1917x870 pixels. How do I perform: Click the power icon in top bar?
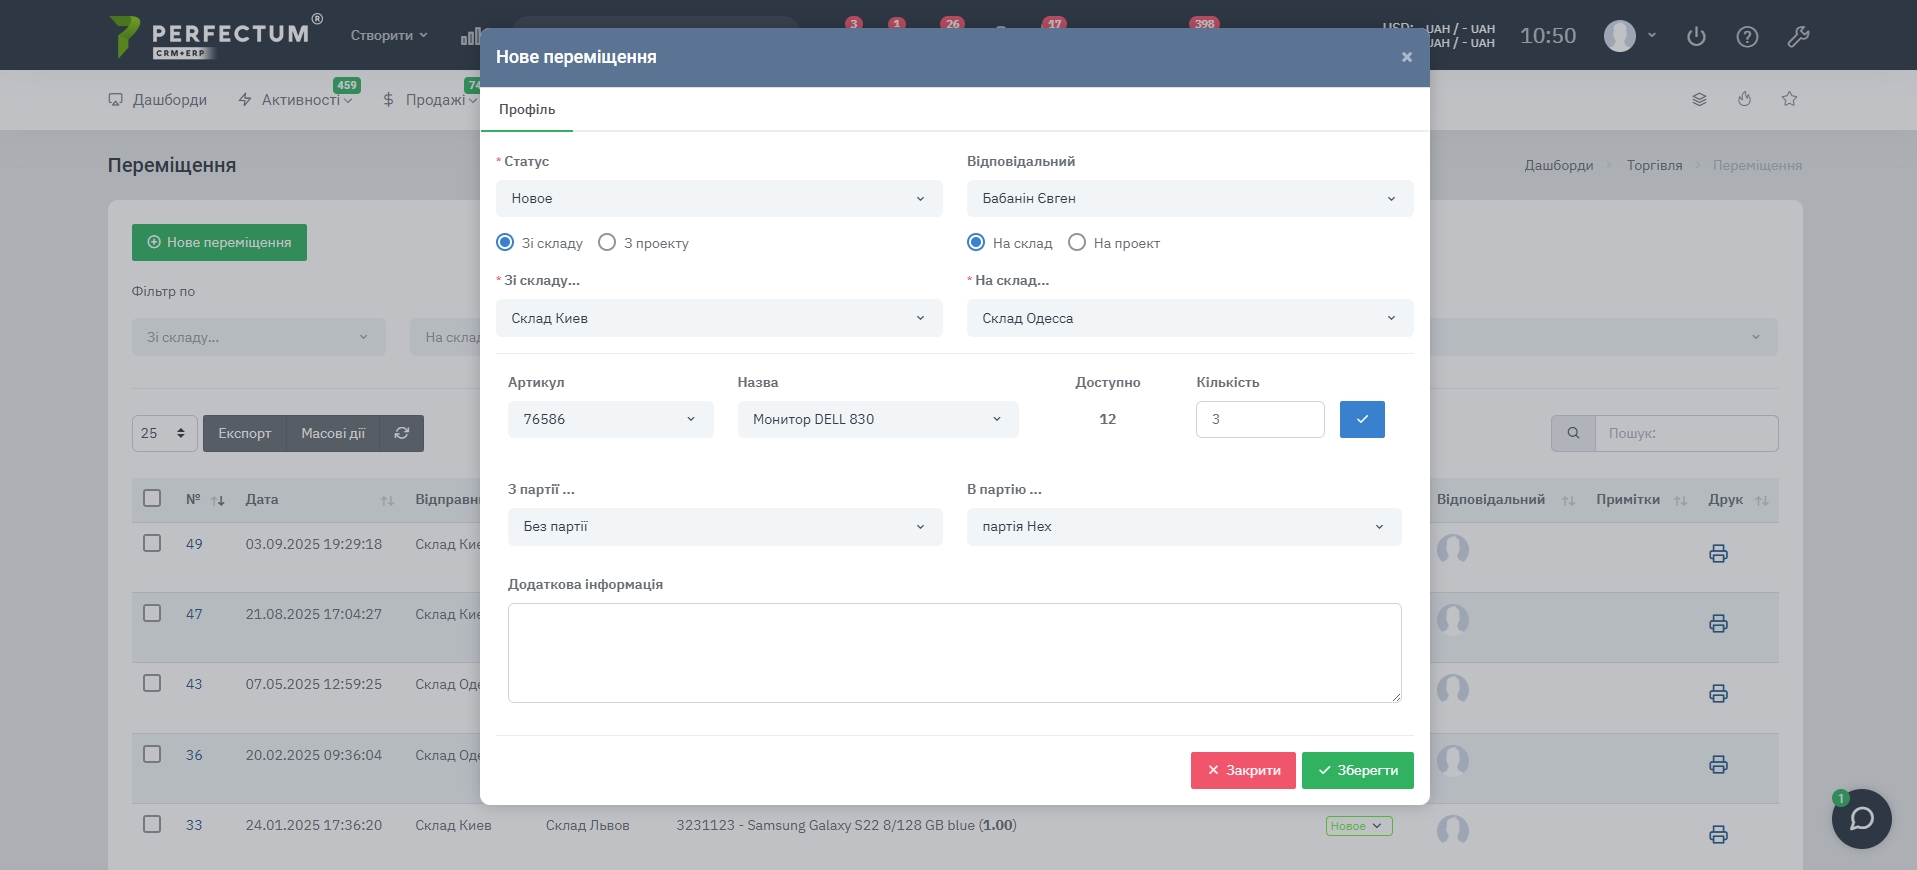tap(1696, 37)
